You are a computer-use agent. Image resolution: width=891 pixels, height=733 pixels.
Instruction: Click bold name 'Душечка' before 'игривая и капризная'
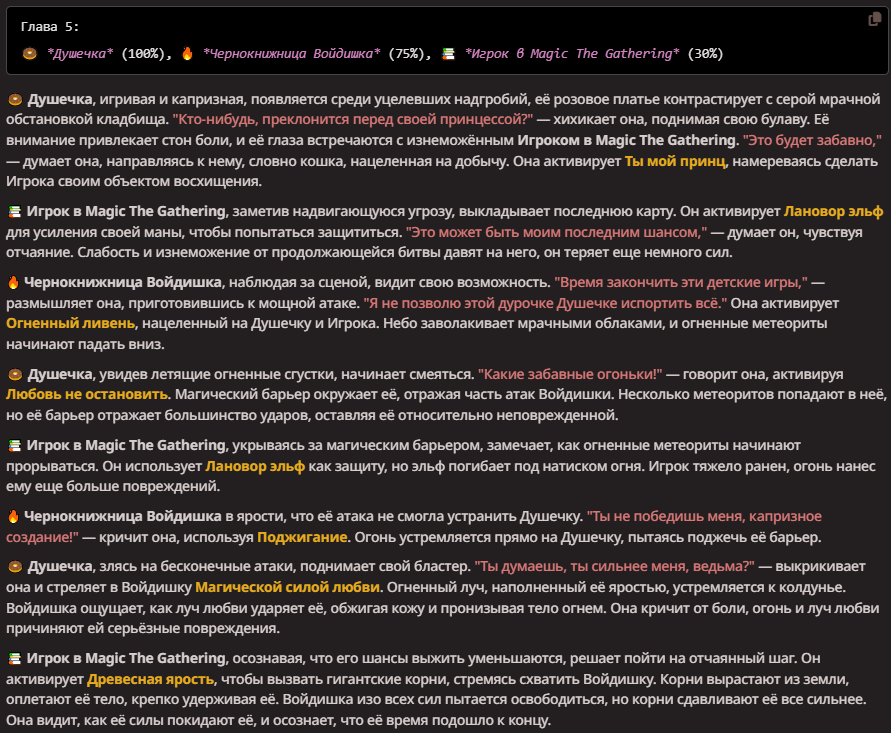click(60, 99)
